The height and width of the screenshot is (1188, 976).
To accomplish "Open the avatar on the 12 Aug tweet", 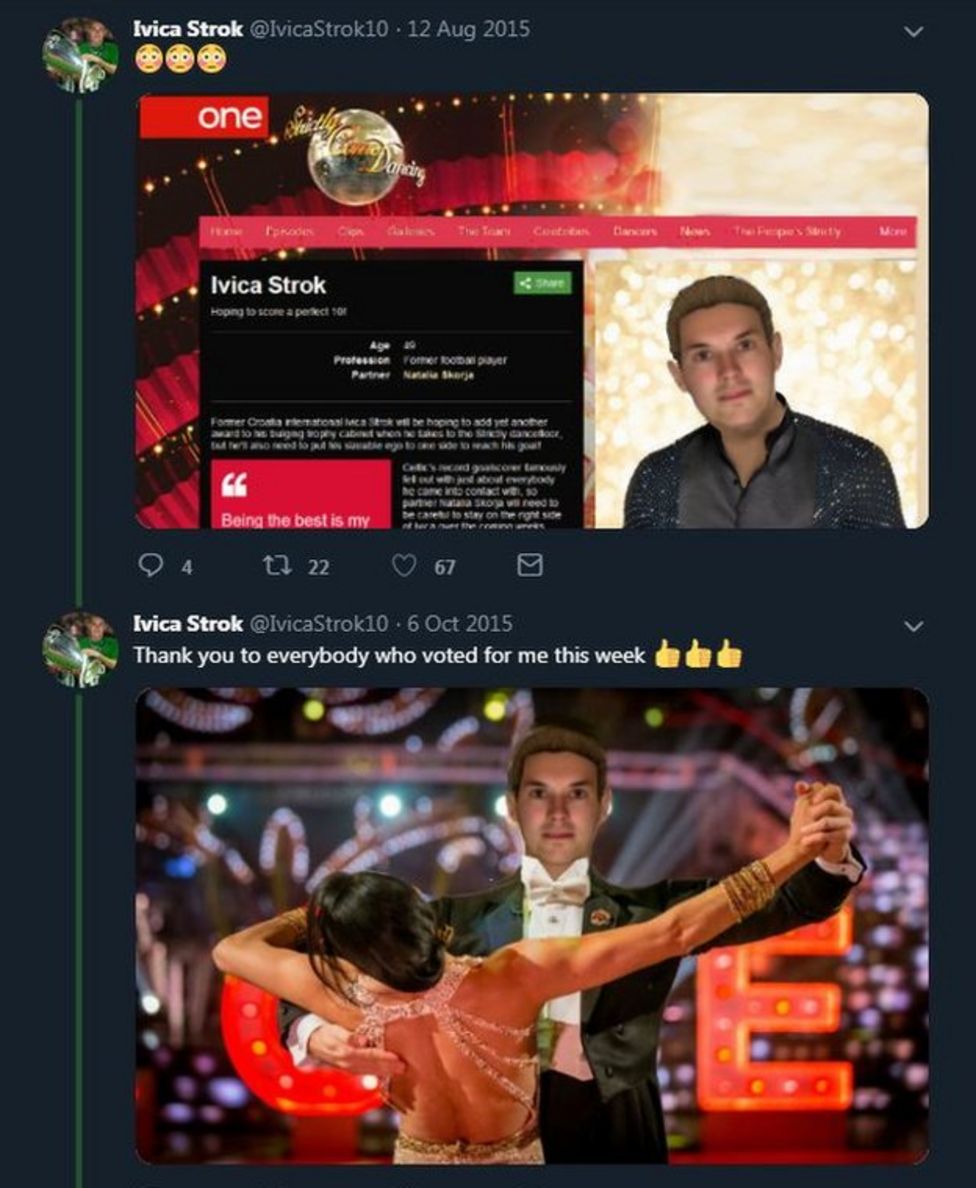I will coord(80,55).
